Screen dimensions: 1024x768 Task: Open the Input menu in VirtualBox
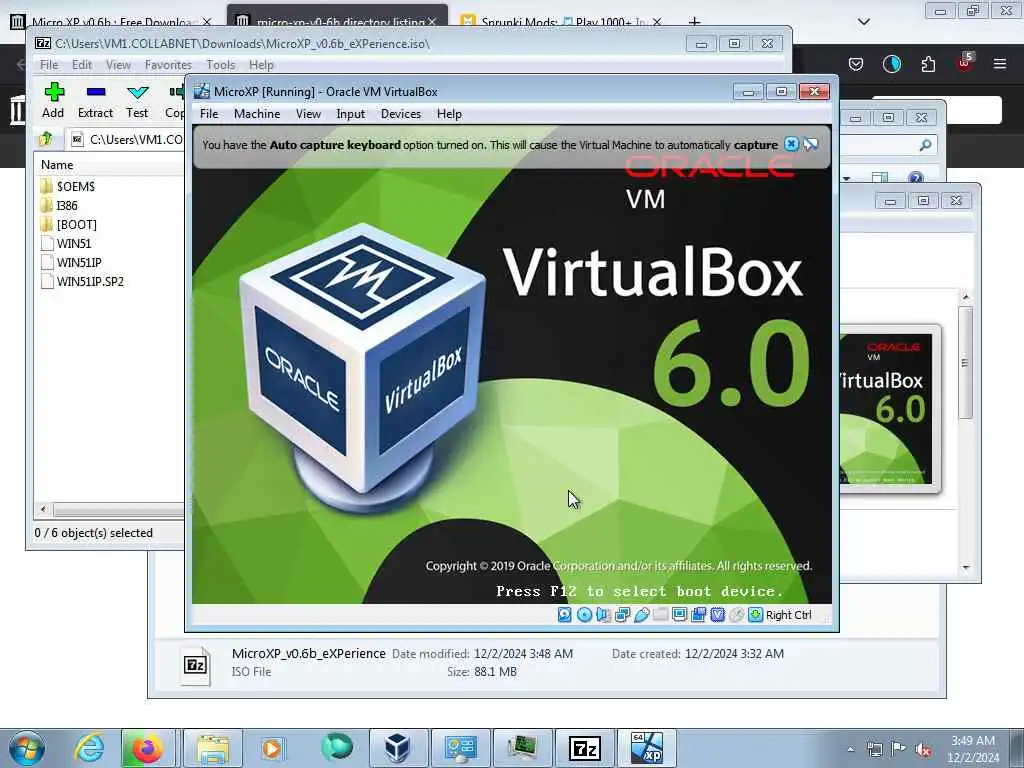pos(351,114)
